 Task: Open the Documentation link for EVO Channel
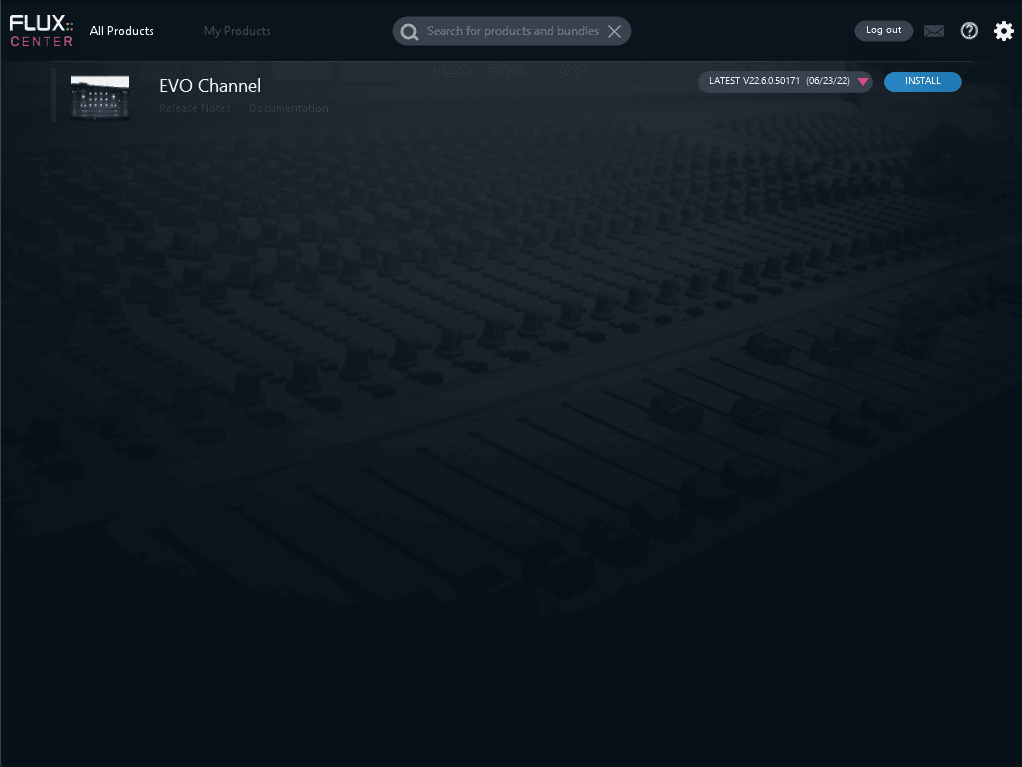pyautogui.click(x=288, y=108)
